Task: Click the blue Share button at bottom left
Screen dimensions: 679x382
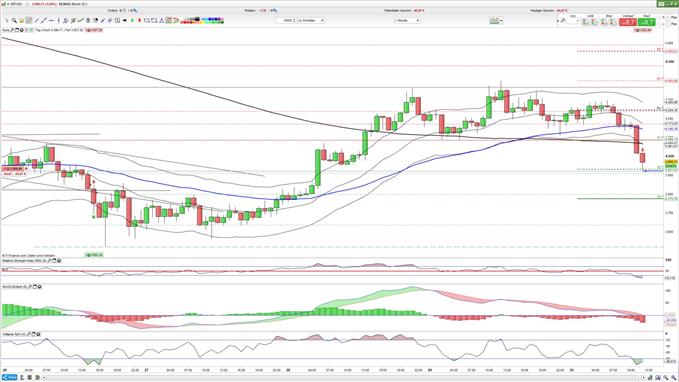Action: 10,378
